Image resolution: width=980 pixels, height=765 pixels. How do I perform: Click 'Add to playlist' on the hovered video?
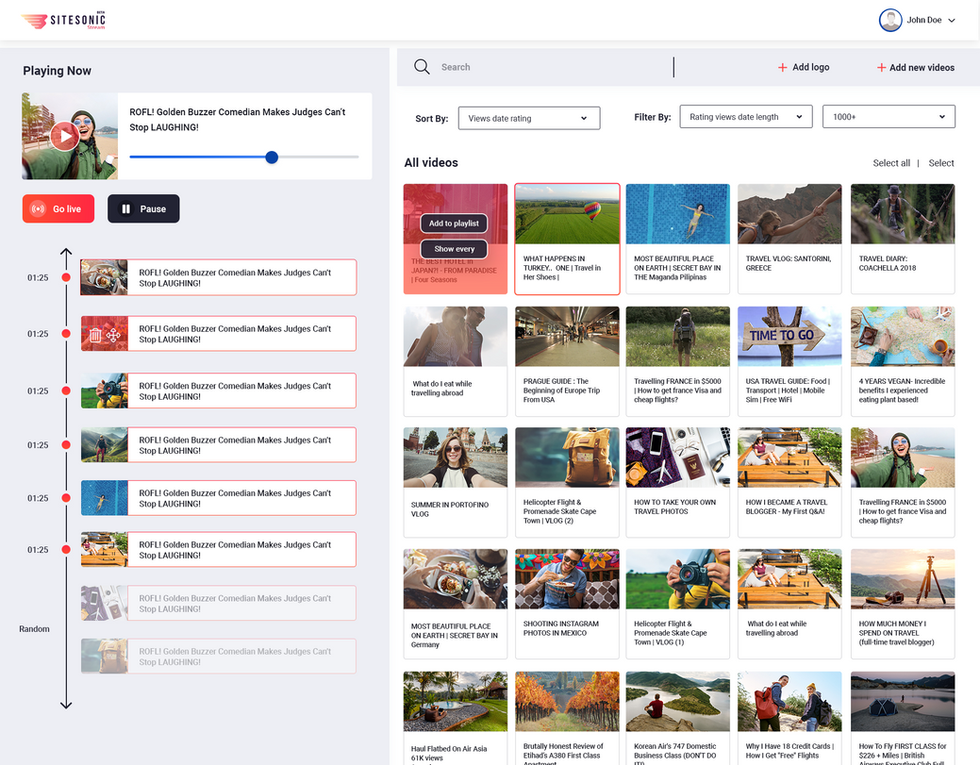454,223
